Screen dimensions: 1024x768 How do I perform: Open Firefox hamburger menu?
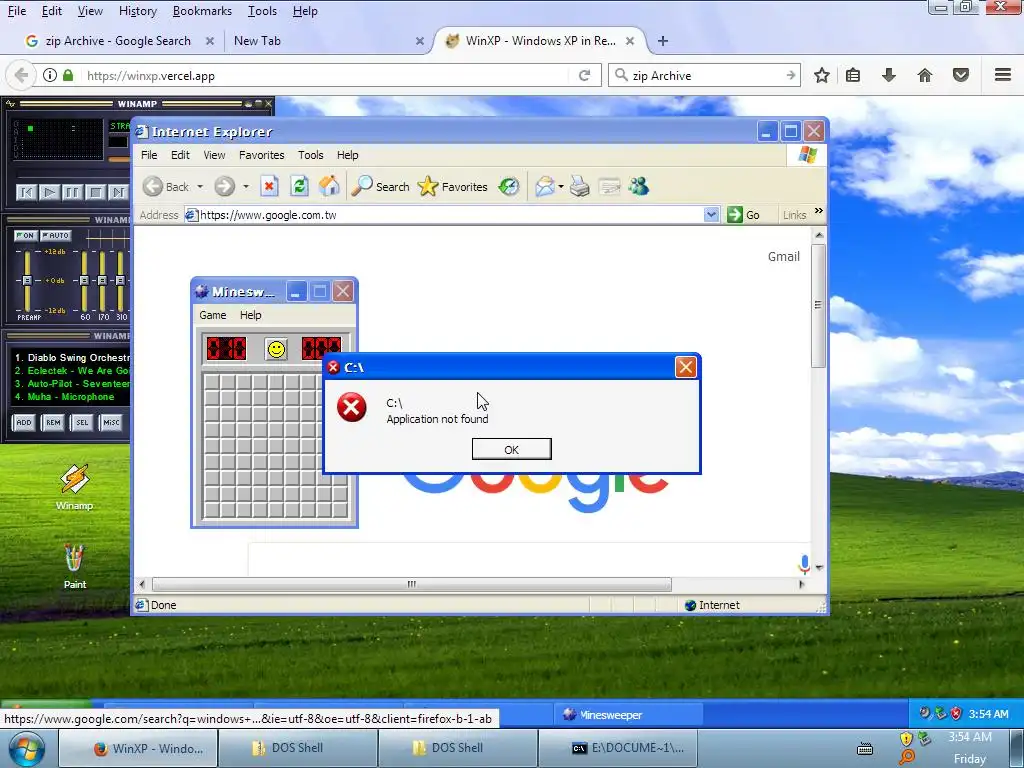tap(1003, 75)
